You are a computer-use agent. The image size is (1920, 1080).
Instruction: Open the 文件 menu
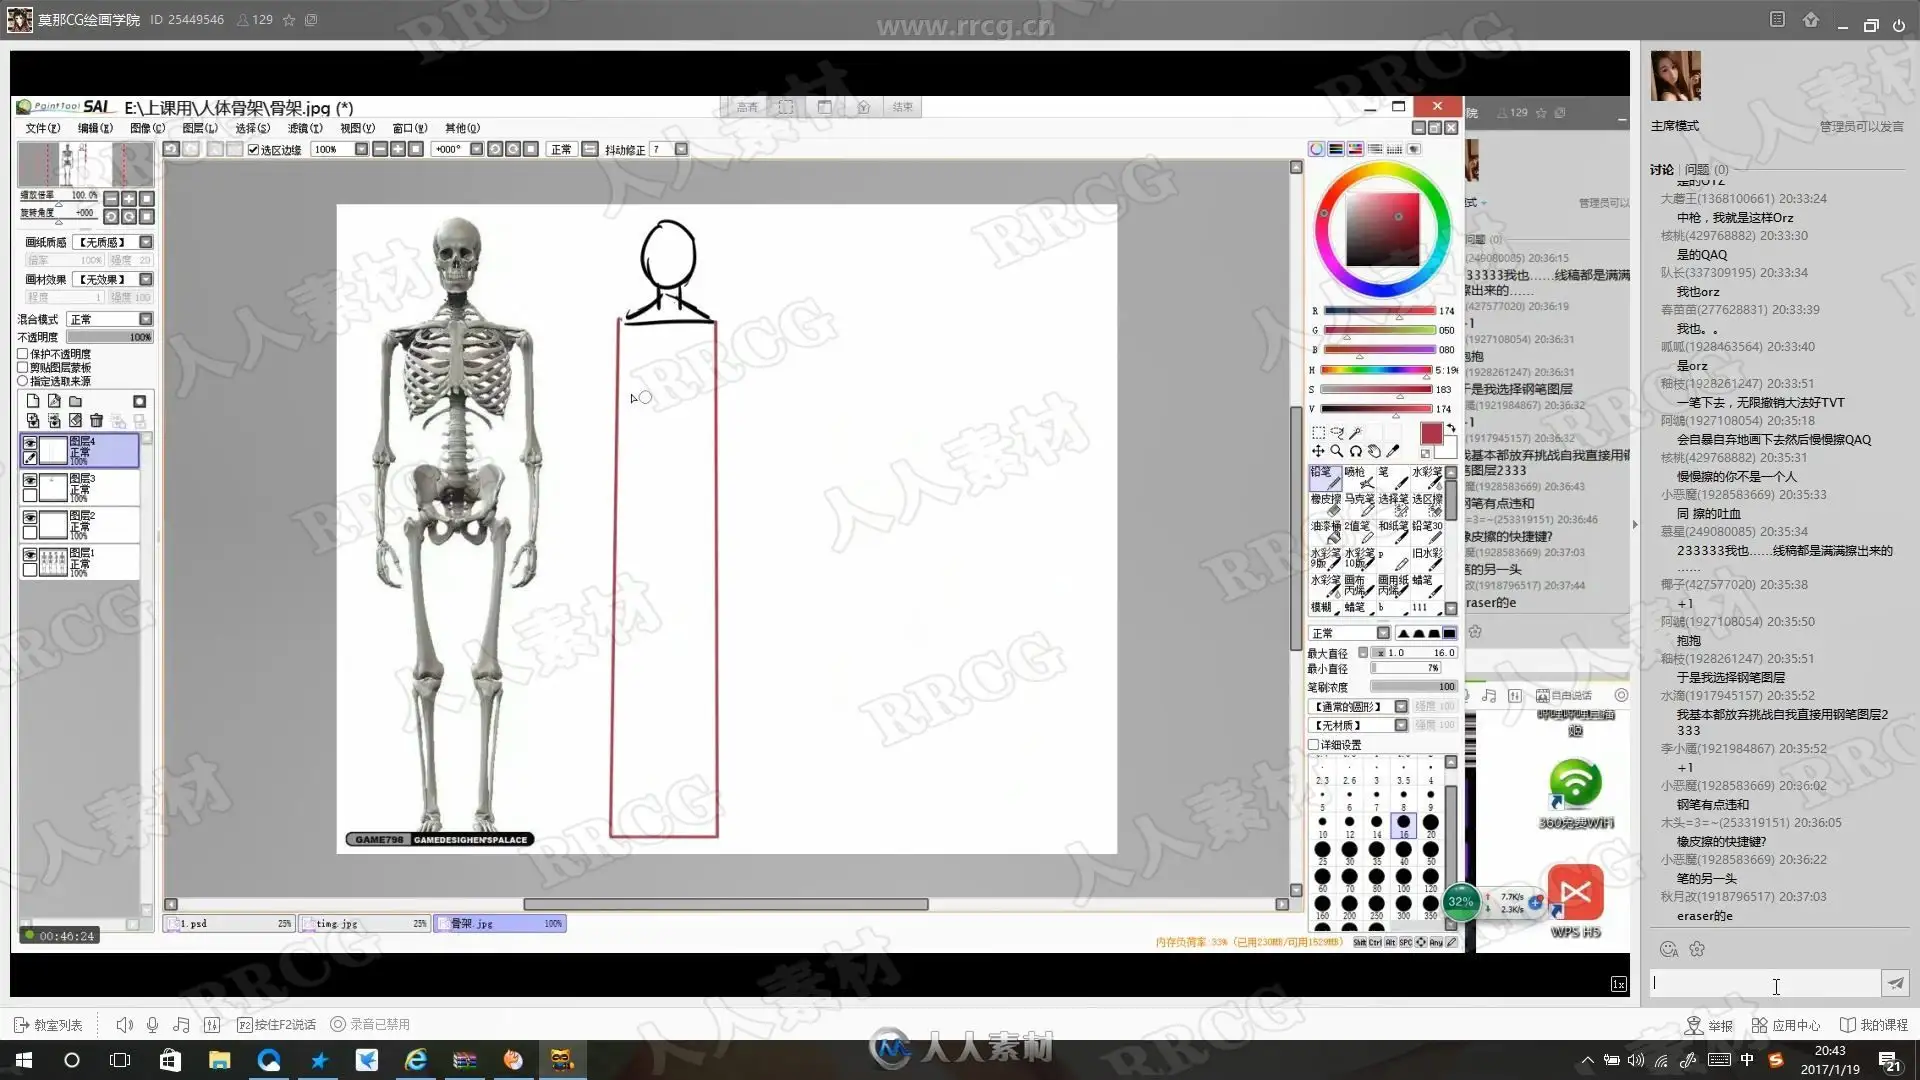point(43,128)
